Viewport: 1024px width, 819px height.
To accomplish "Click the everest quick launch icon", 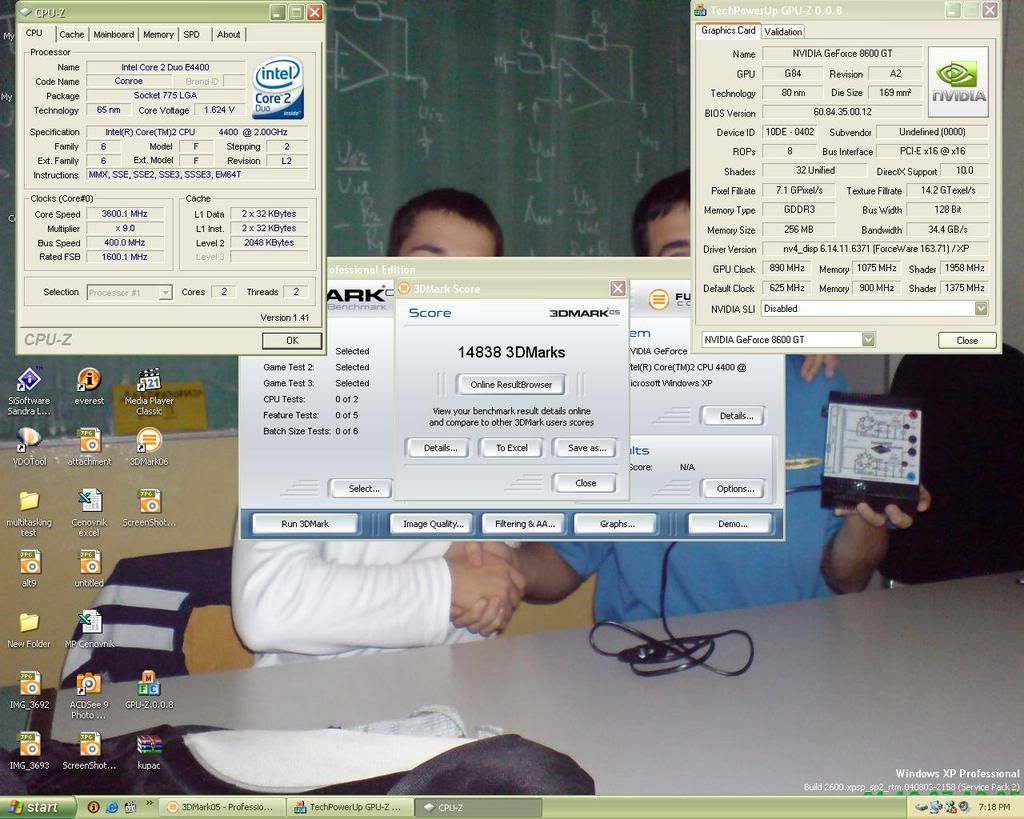I will click(93, 807).
